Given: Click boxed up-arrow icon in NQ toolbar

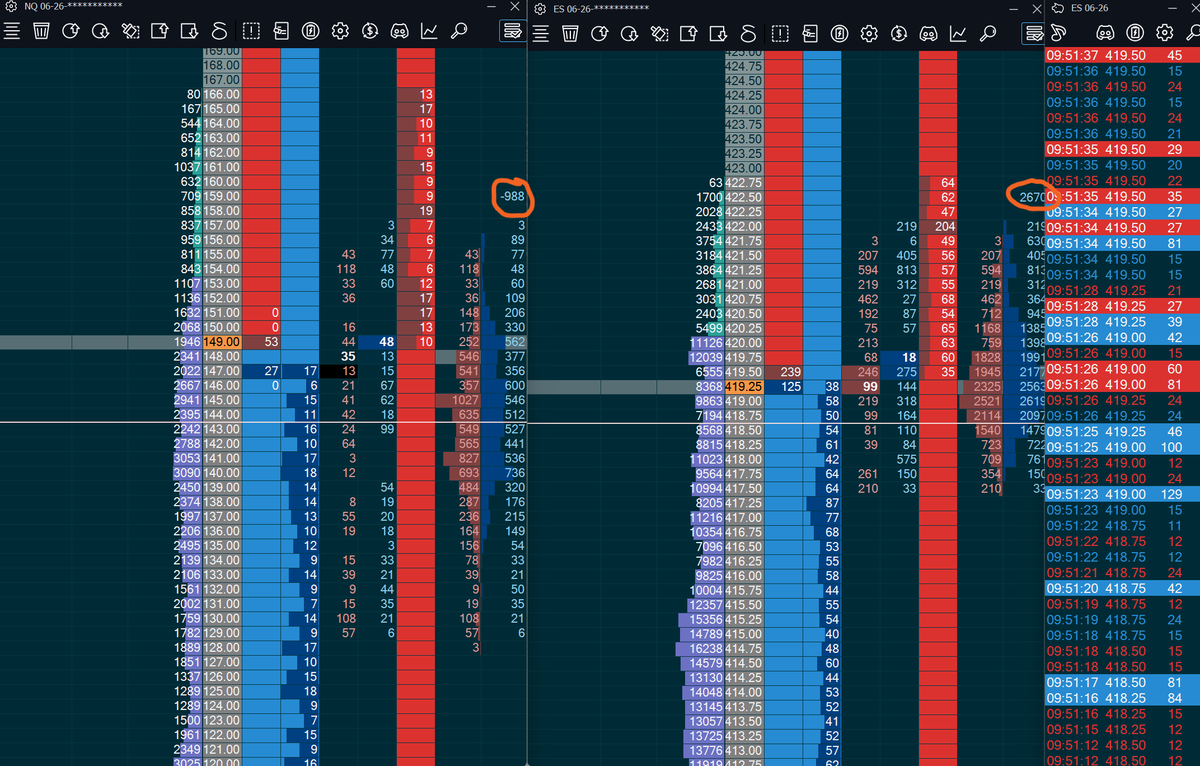Looking at the screenshot, I should coord(160,31).
